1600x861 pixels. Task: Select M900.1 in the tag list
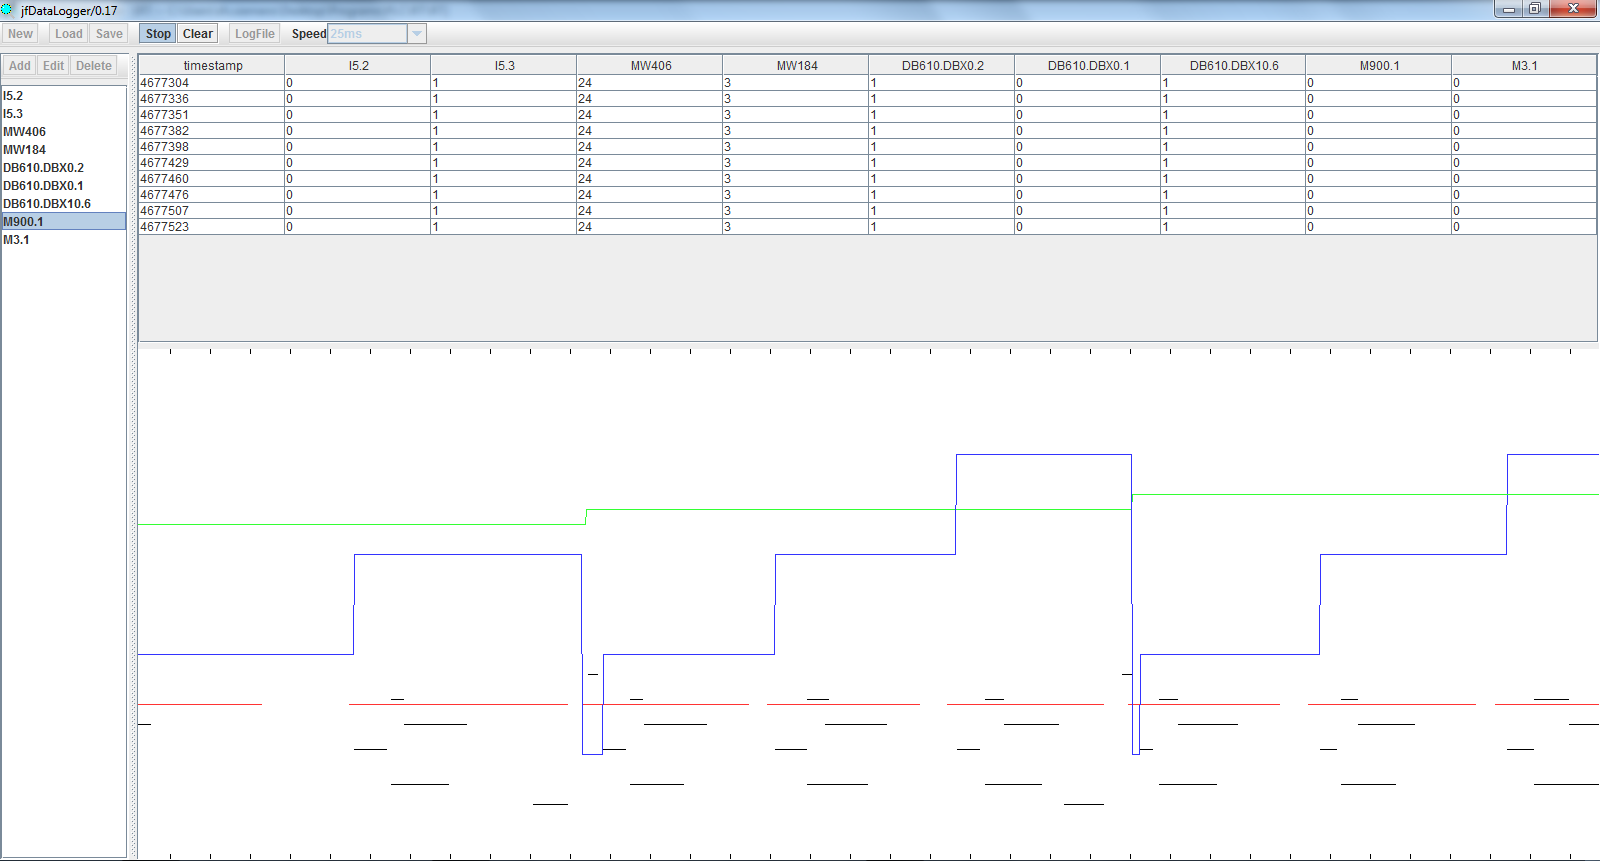[x=64, y=222]
